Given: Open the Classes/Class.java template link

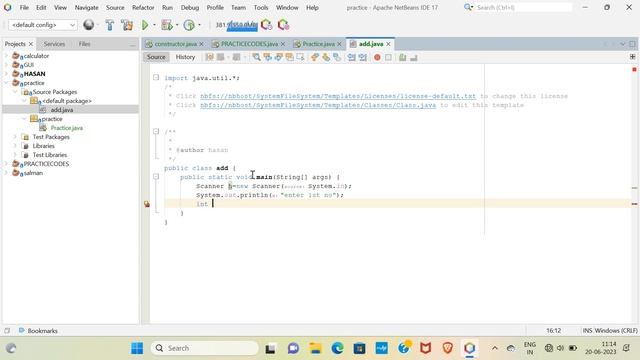Looking at the screenshot, I should point(318,105).
